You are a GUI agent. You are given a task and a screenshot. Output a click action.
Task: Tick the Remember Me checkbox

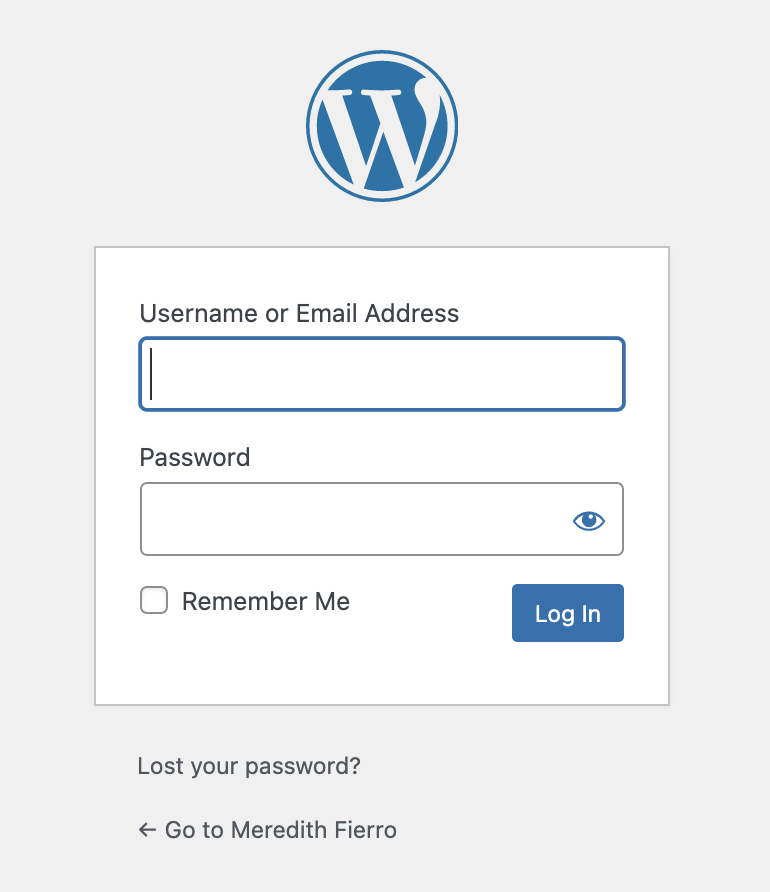click(154, 600)
